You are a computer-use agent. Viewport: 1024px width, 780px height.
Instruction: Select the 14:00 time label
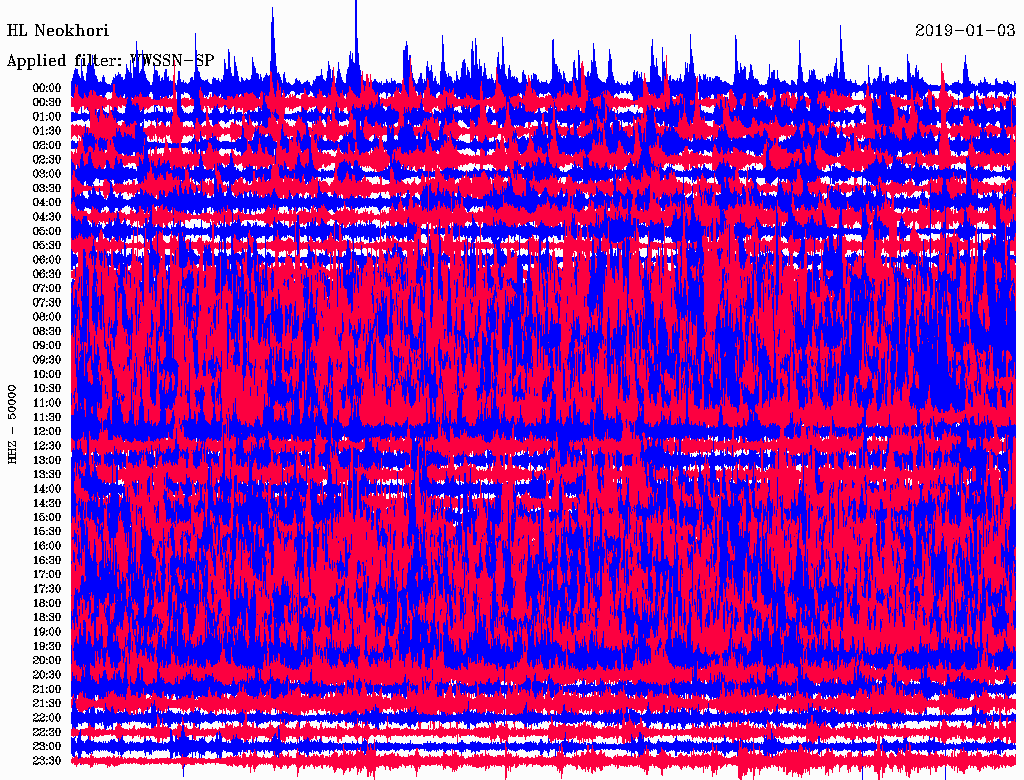tap(46, 489)
